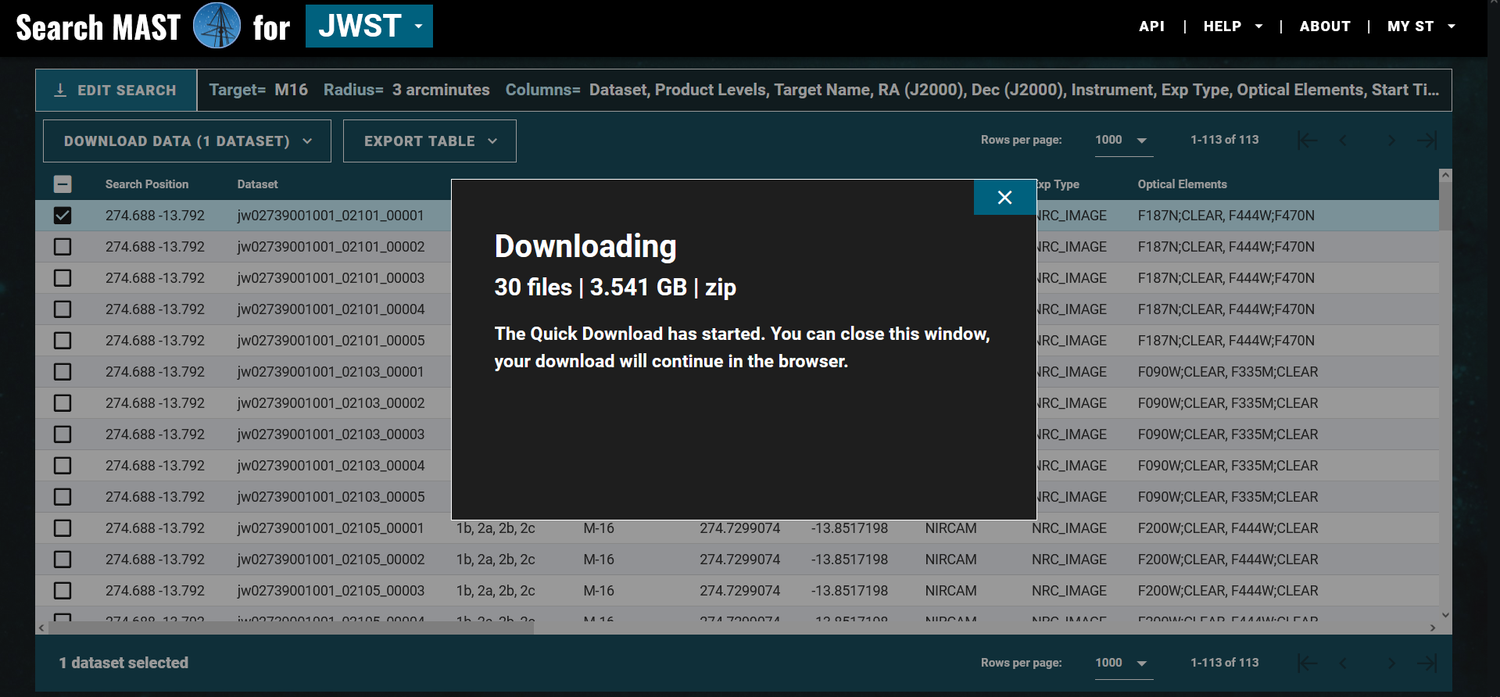Click the horizontal scrollbar left arrow
This screenshot has width=1500, height=697.
42,628
